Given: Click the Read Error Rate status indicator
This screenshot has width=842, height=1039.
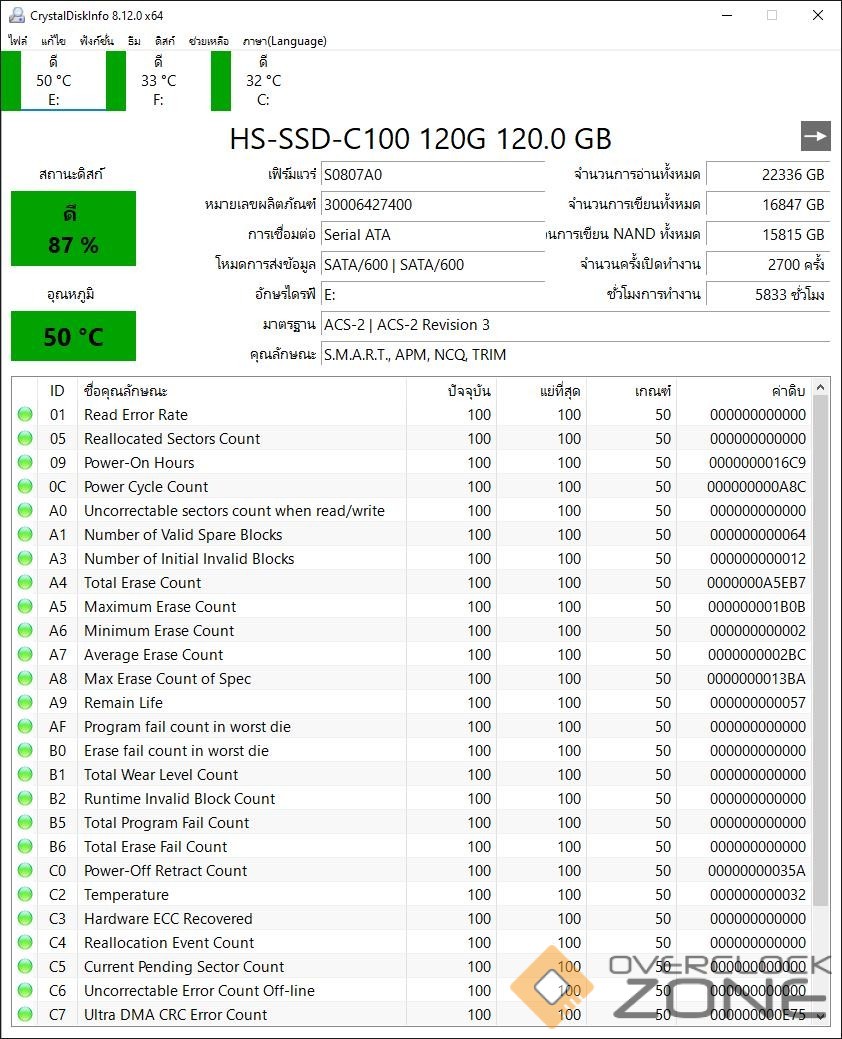Looking at the screenshot, I should point(25,415).
